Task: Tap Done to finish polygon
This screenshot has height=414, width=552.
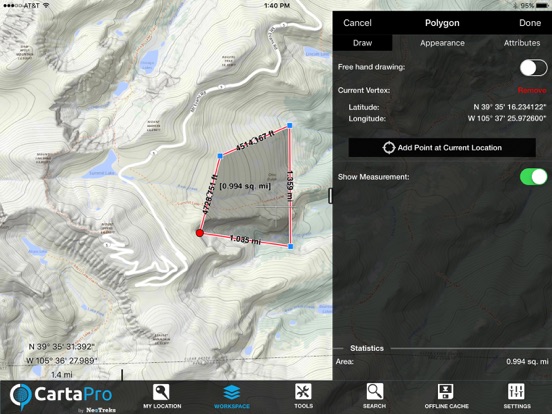Action: pyautogui.click(x=530, y=23)
